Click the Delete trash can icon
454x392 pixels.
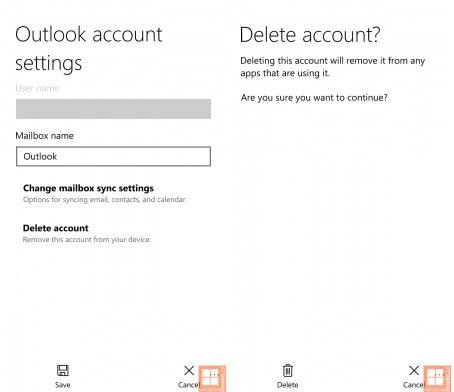coord(288,370)
